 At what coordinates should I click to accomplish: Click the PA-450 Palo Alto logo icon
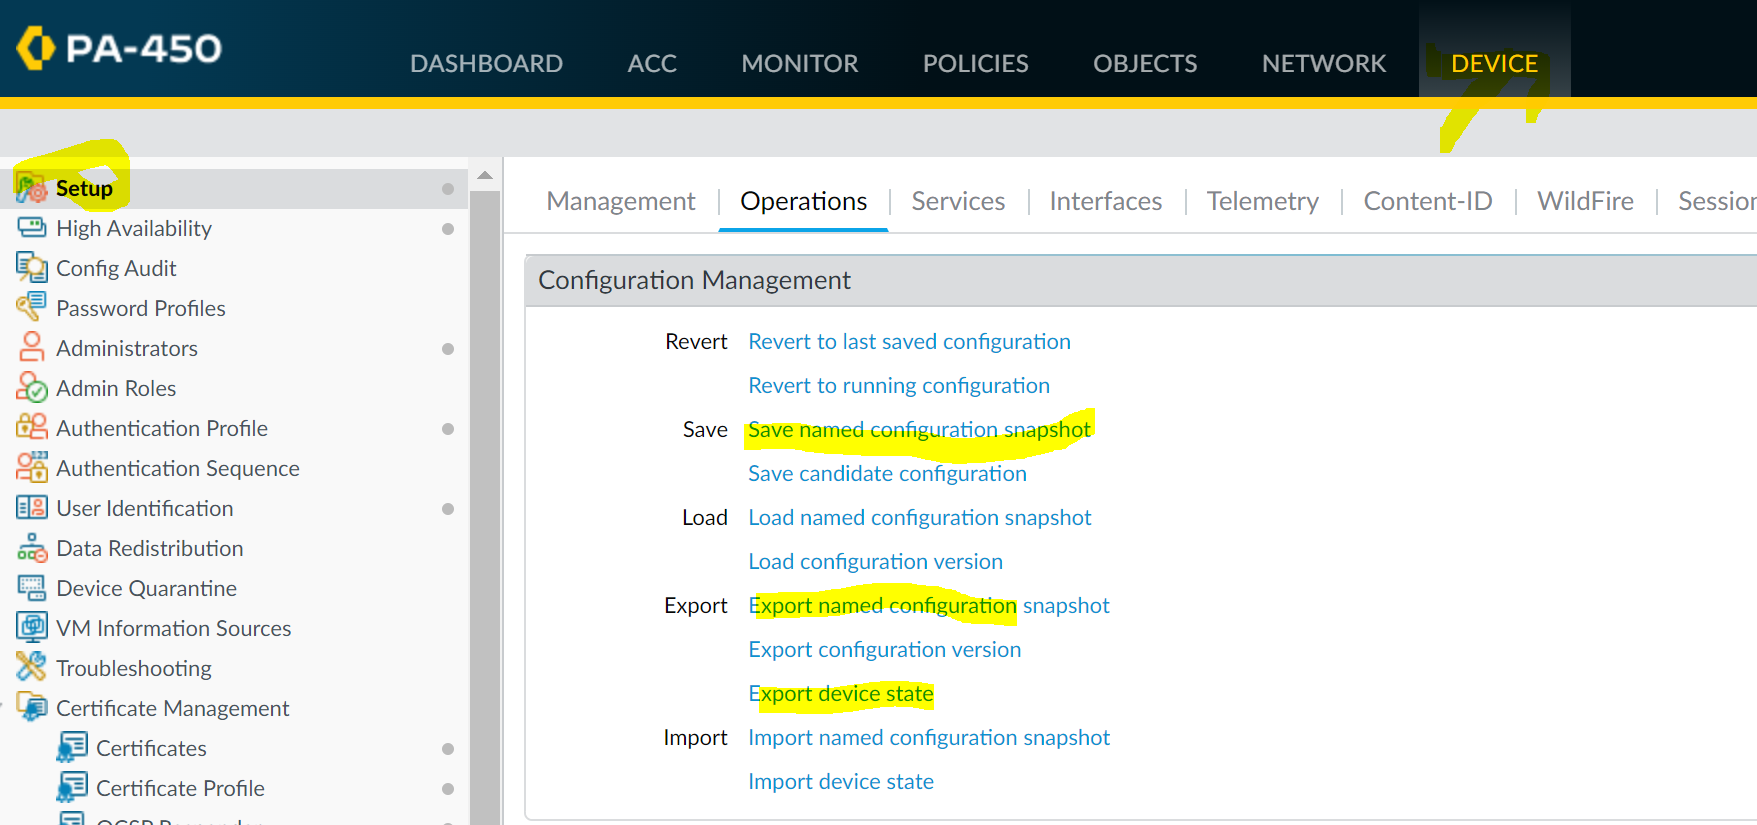36,48
